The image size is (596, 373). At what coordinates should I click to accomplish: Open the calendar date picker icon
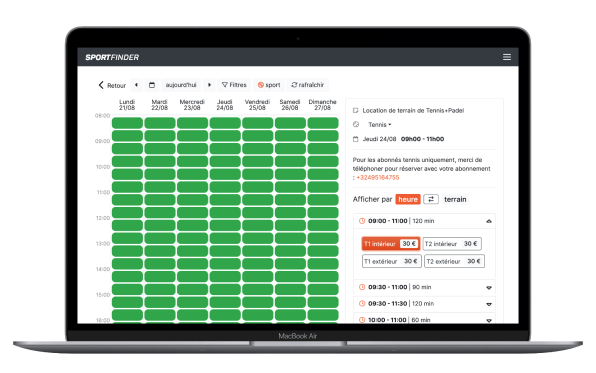[152, 85]
